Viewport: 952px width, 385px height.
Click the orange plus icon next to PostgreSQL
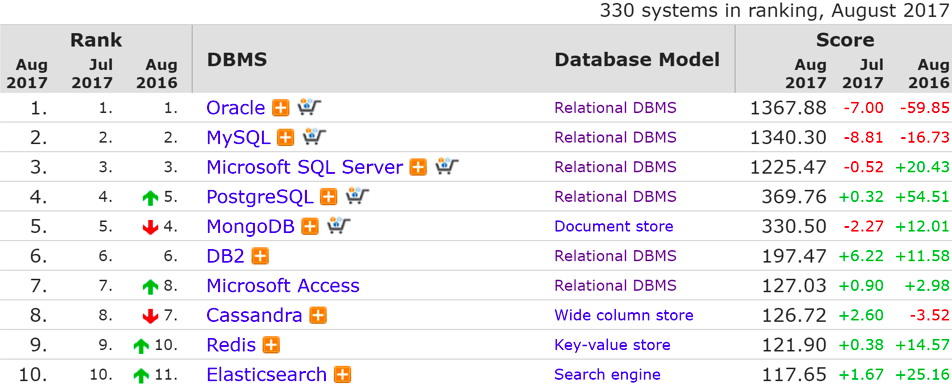coord(328,197)
